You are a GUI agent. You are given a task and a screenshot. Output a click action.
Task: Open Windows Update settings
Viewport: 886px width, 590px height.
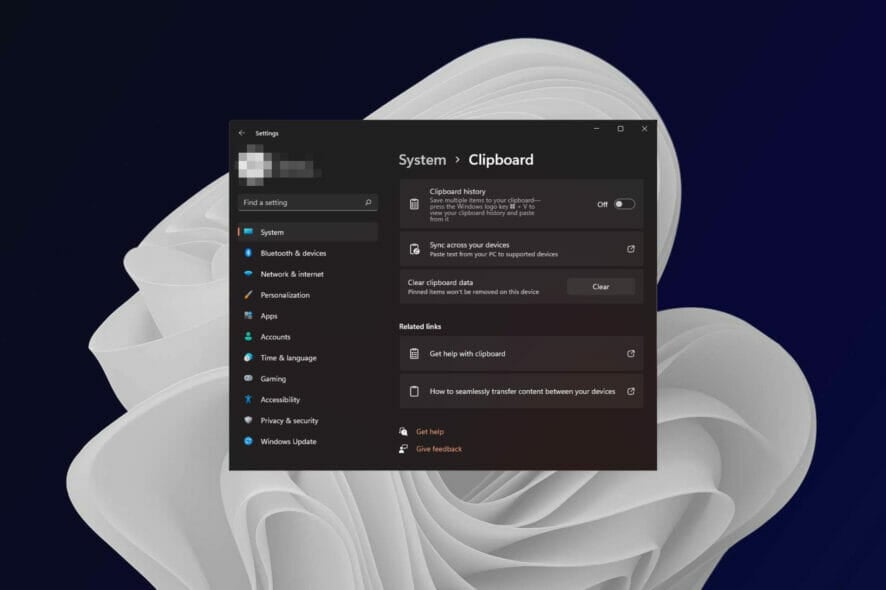(308, 441)
